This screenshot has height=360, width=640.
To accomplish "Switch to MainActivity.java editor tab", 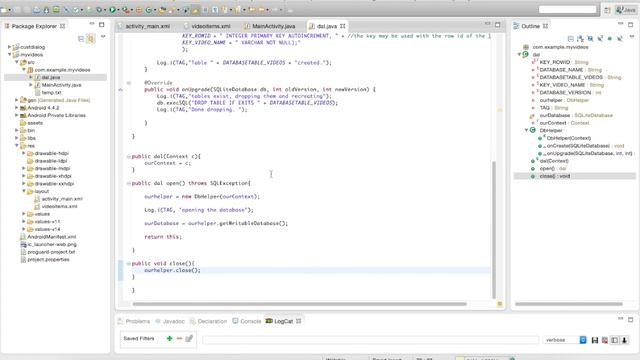I will pos(273,26).
